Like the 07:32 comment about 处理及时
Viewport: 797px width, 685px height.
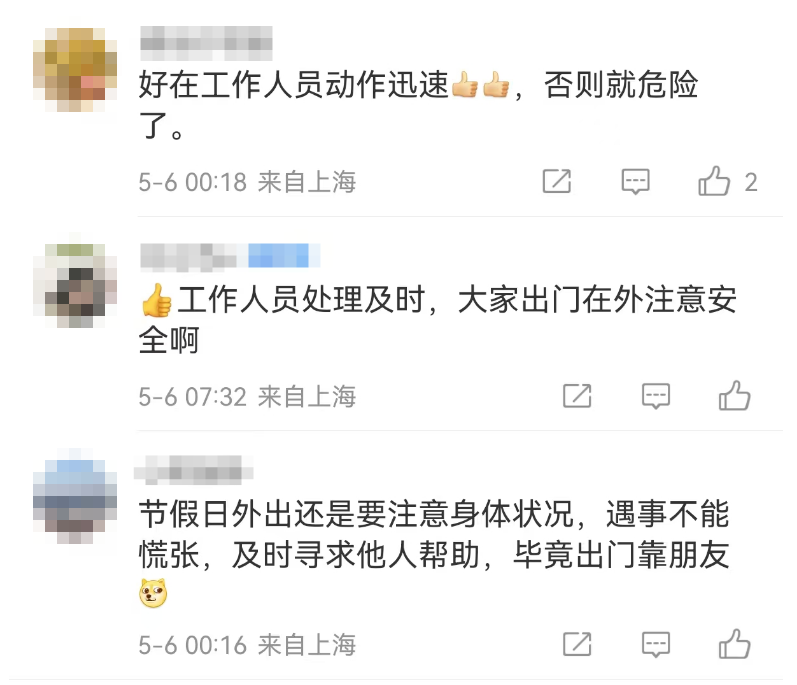tap(734, 396)
